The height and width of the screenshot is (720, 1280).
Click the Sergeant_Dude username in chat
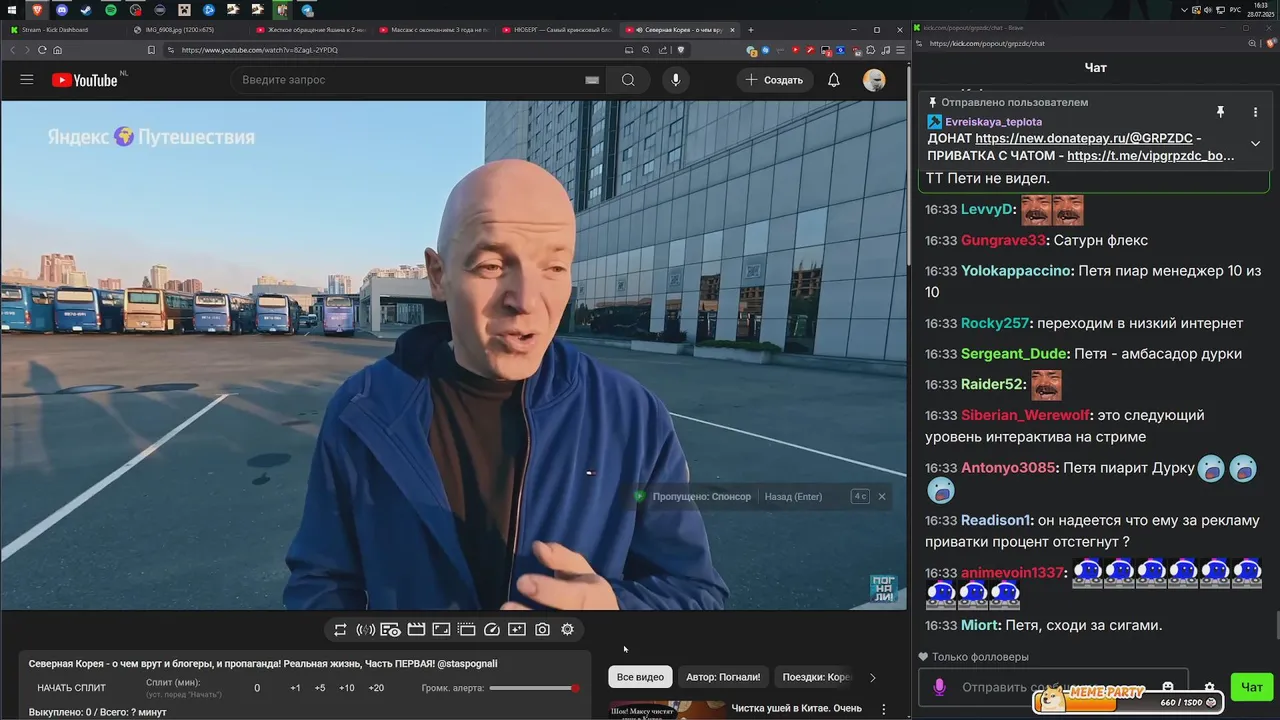pyautogui.click(x=1014, y=354)
